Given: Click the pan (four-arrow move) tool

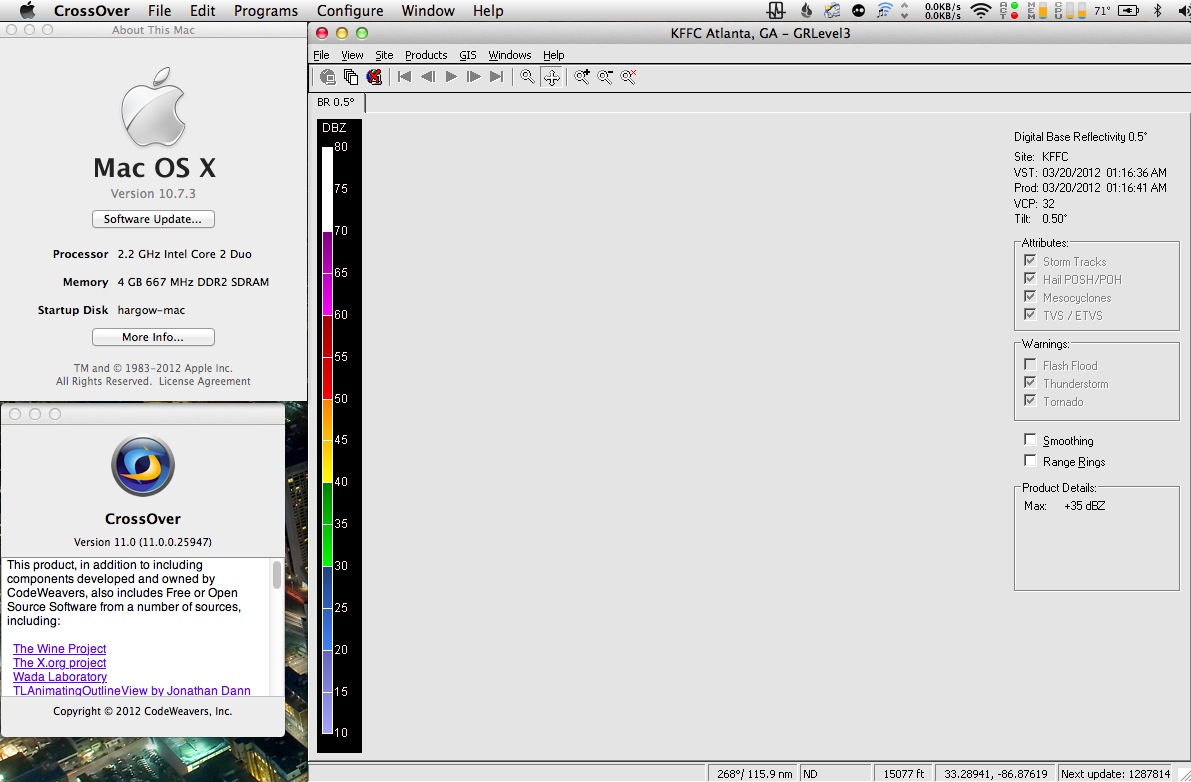Looking at the screenshot, I should click(x=551, y=77).
